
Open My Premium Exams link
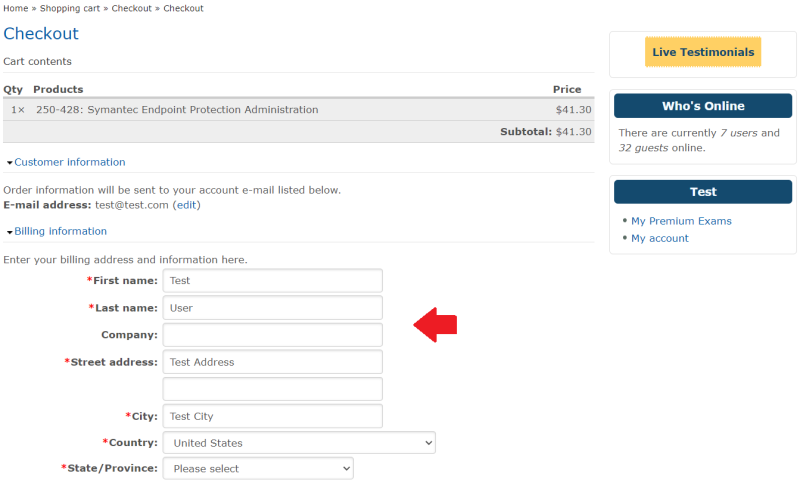click(x=681, y=221)
